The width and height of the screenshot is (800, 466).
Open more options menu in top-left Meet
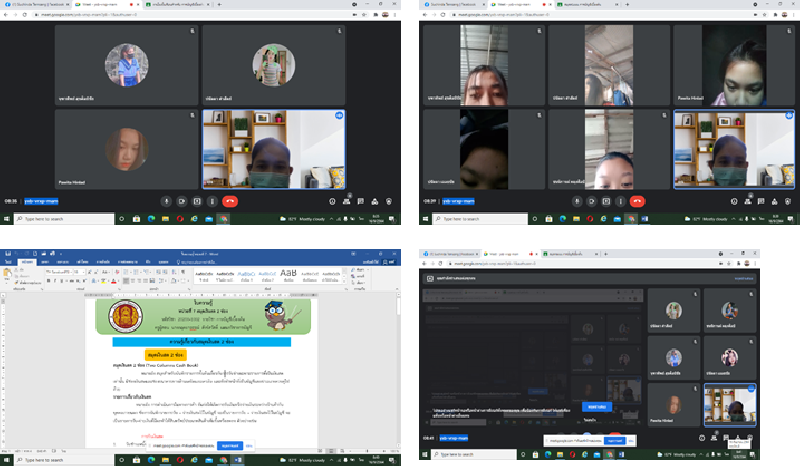pyautogui.click(x=212, y=200)
